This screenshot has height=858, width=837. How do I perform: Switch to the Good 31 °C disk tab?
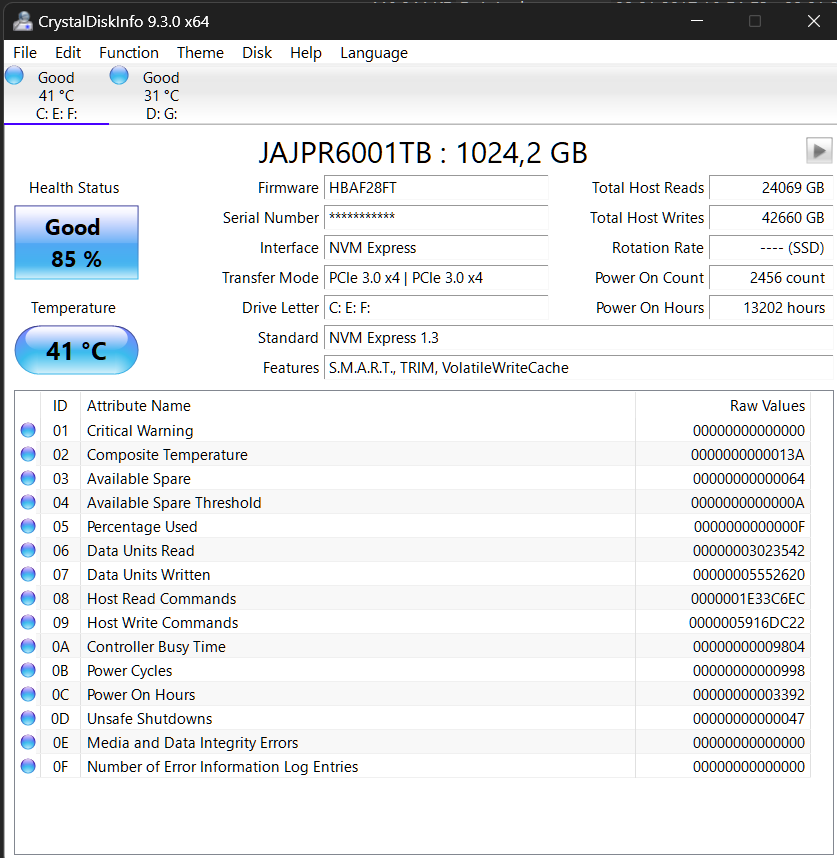pyautogui.click(x=161, y=95)
